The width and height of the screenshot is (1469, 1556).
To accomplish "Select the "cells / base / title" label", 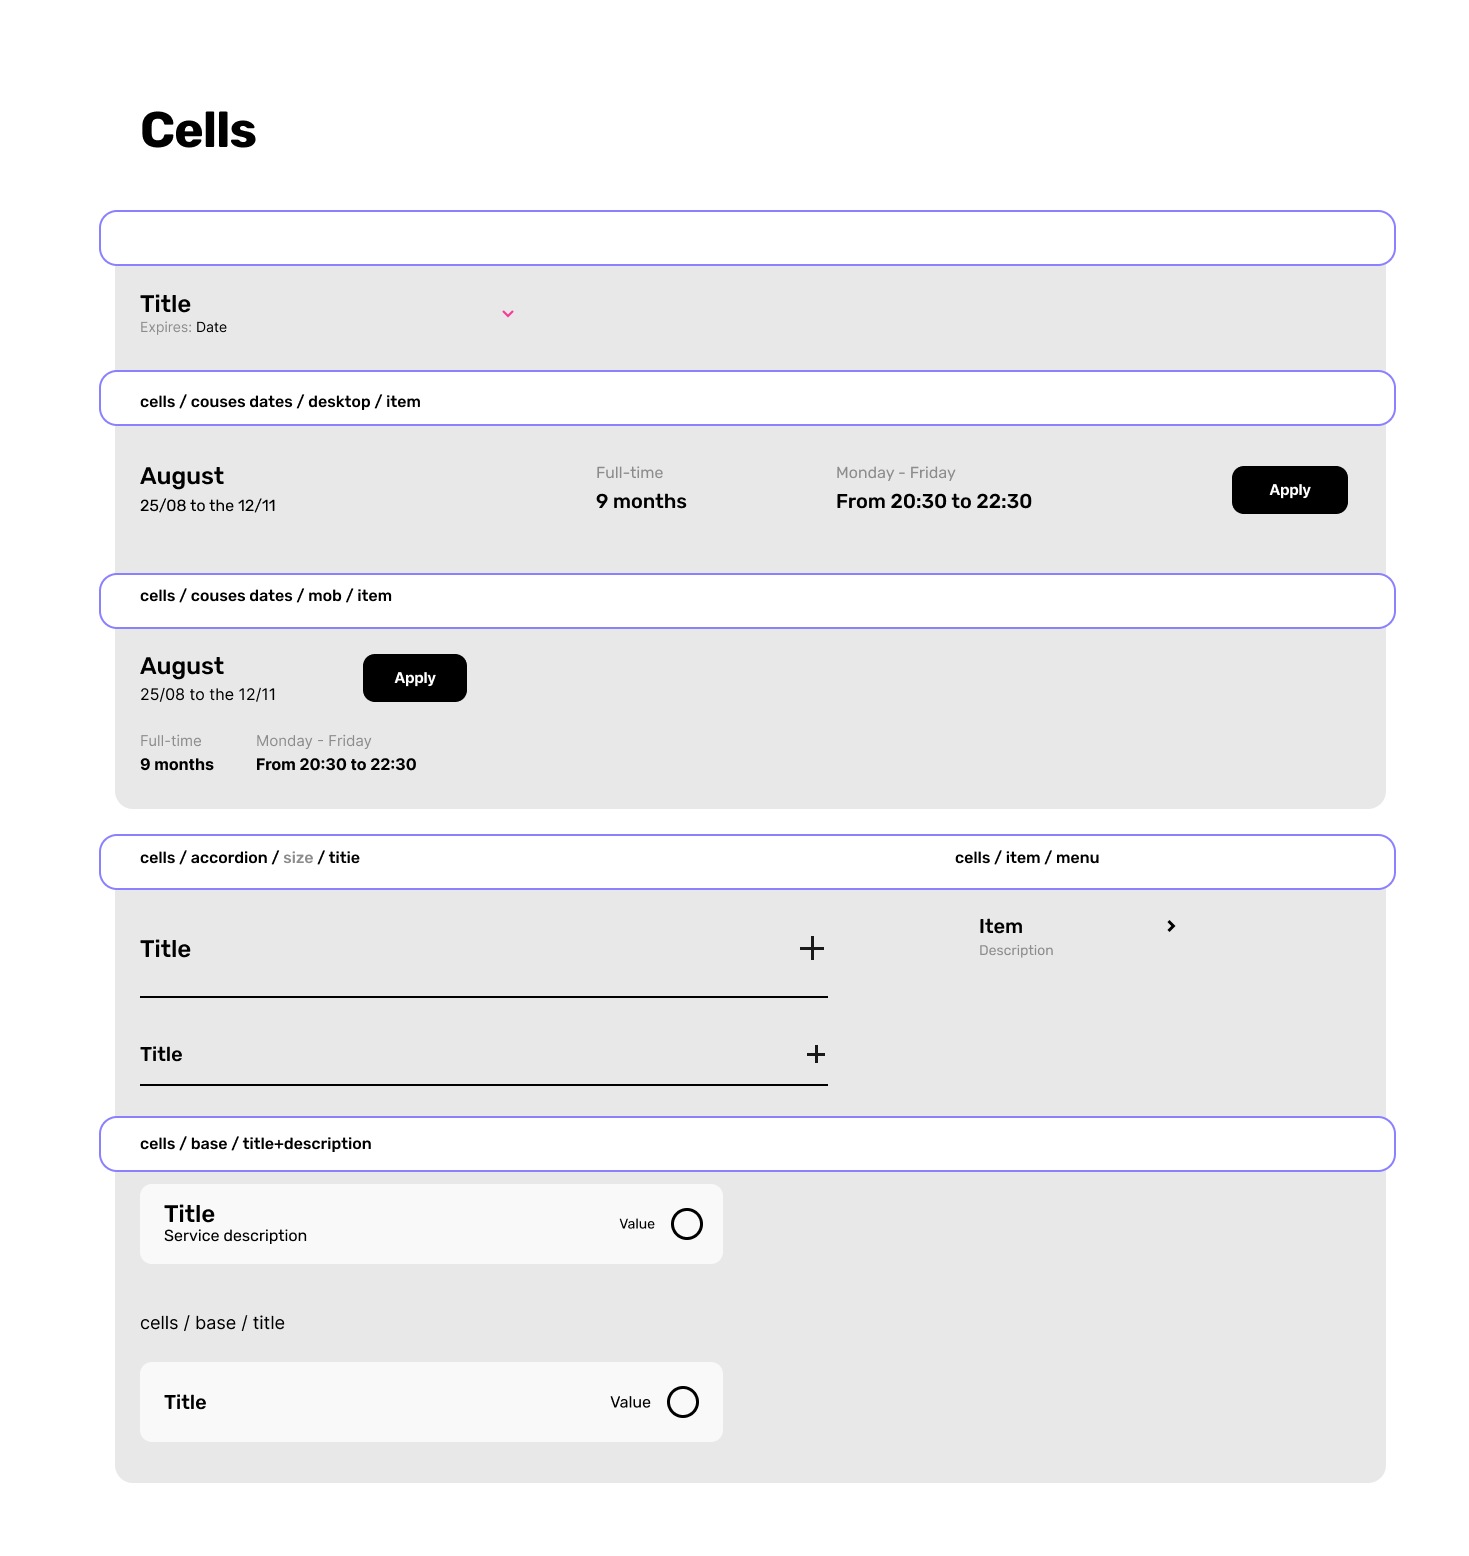I will 212,1323.
